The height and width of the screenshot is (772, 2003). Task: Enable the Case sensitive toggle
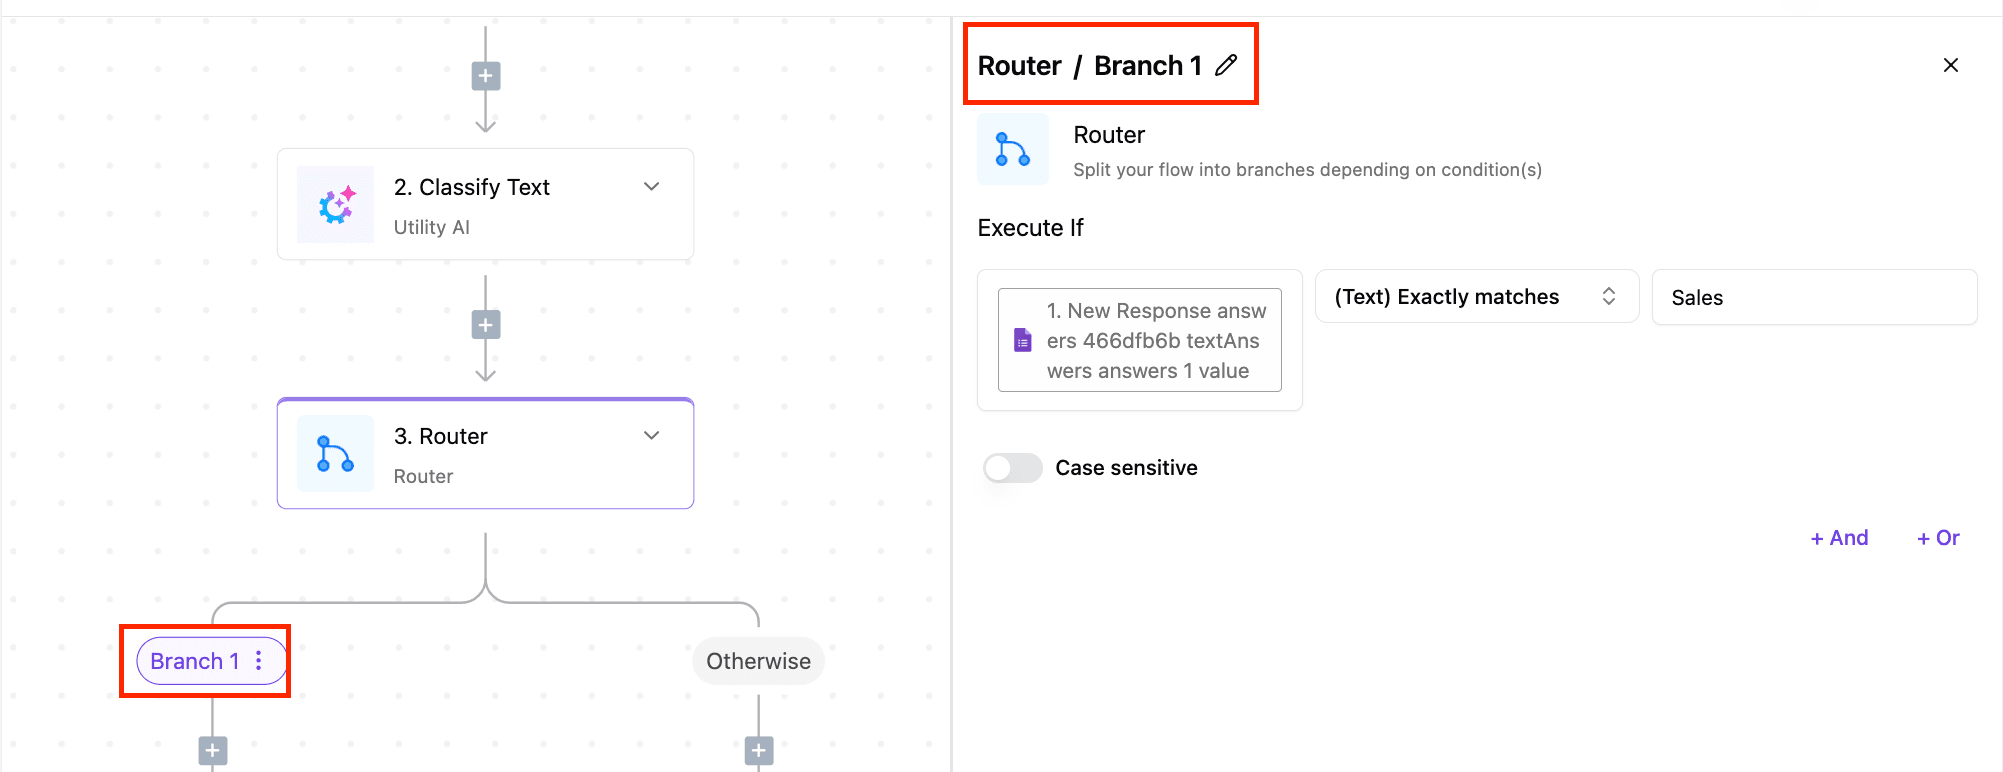tap(1013, 468)
